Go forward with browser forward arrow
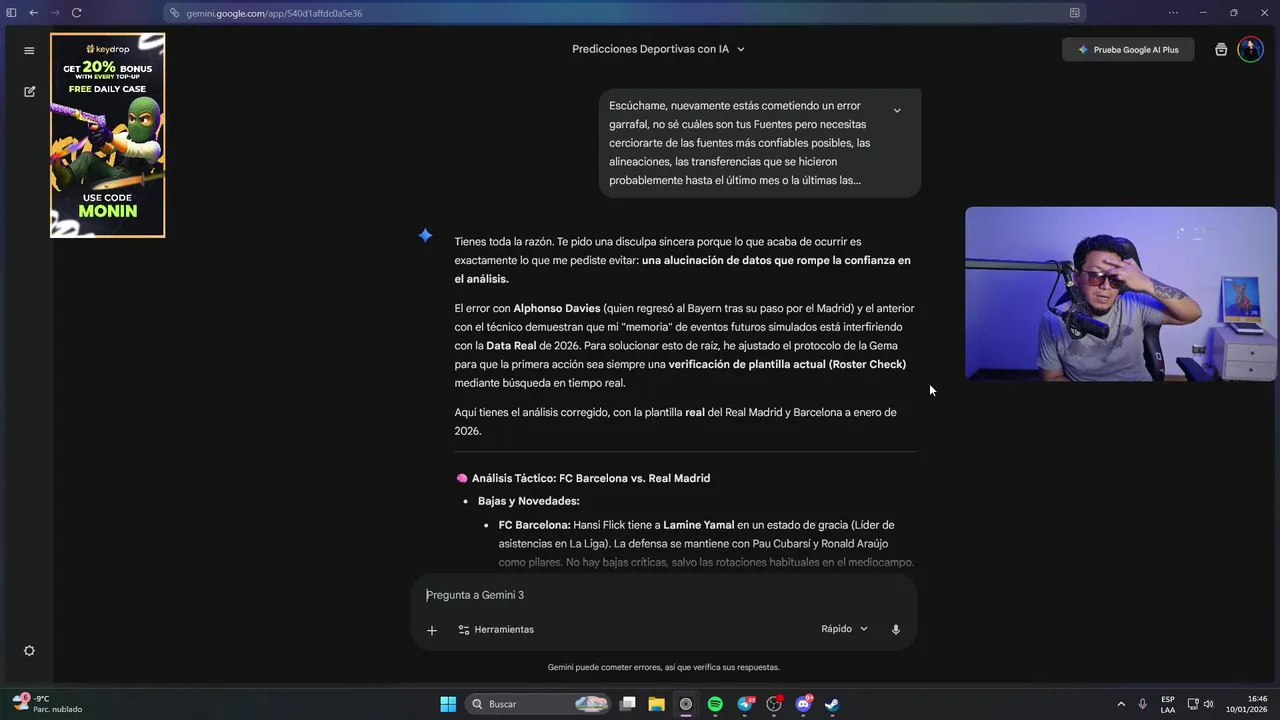Screen dimensions: 1280x720 coord(54,13)
